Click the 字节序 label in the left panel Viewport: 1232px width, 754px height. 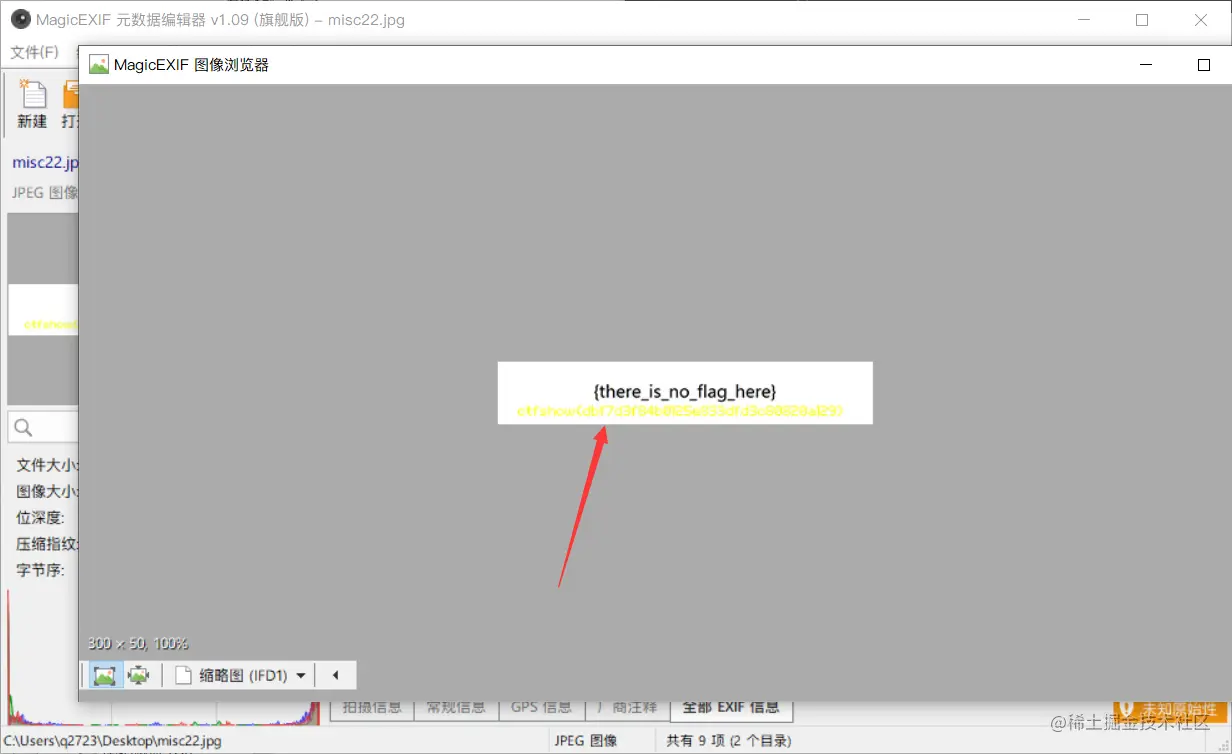click(41, 570)
